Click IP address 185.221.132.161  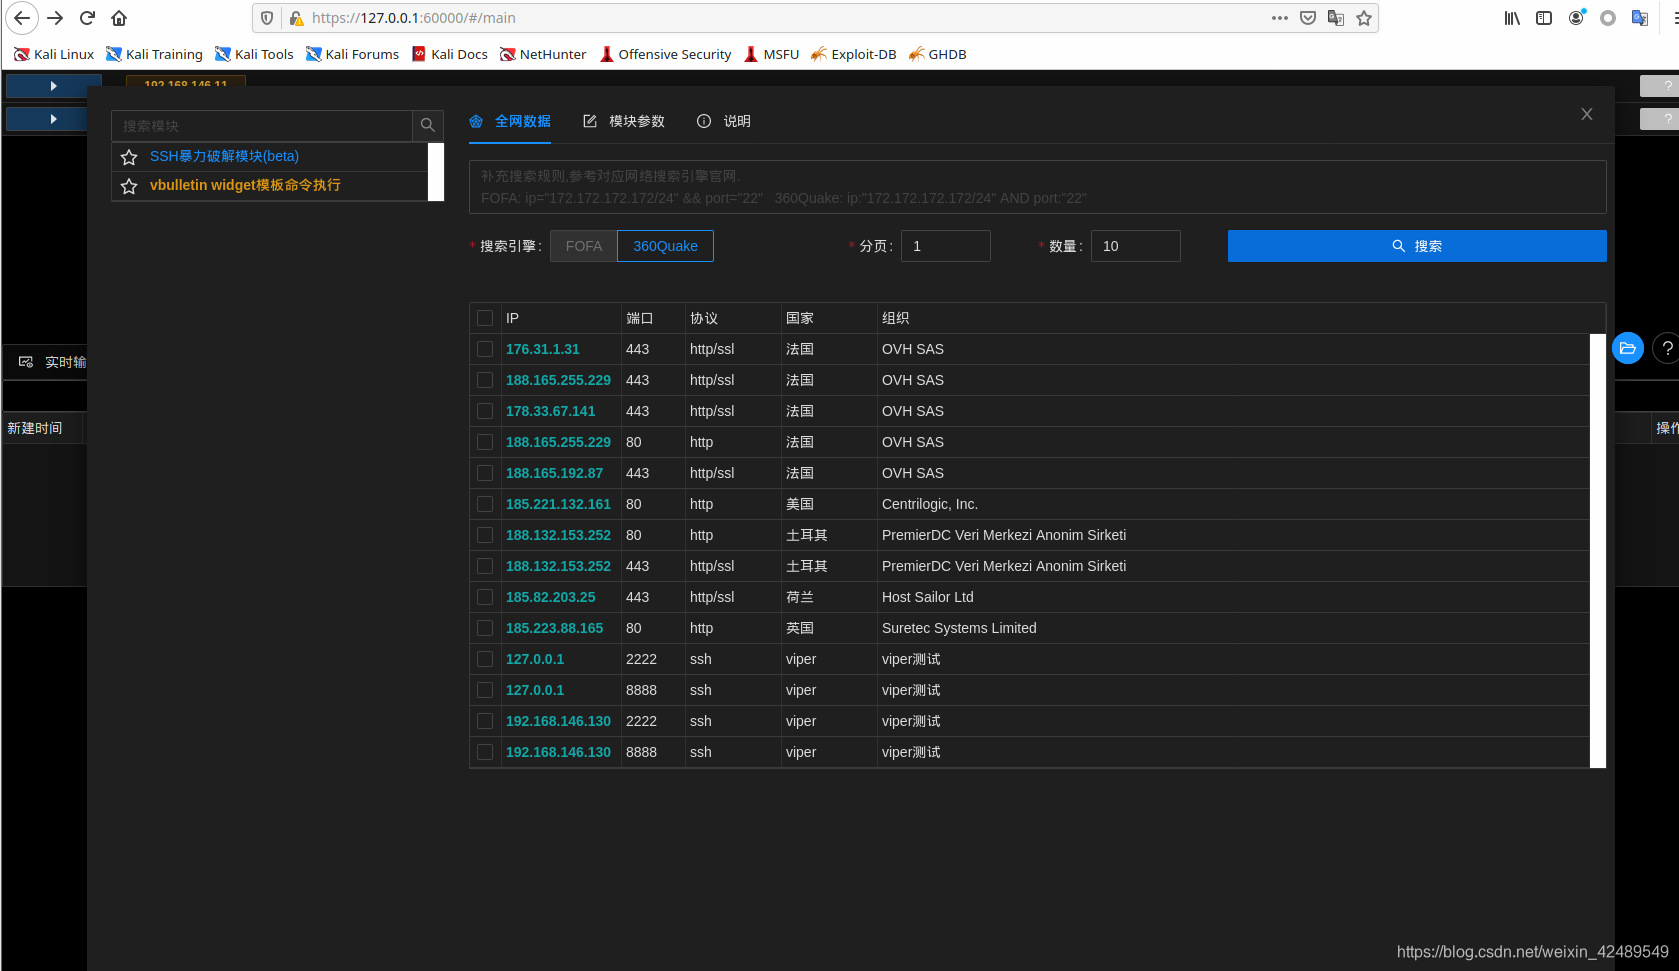tap(558, 504)
